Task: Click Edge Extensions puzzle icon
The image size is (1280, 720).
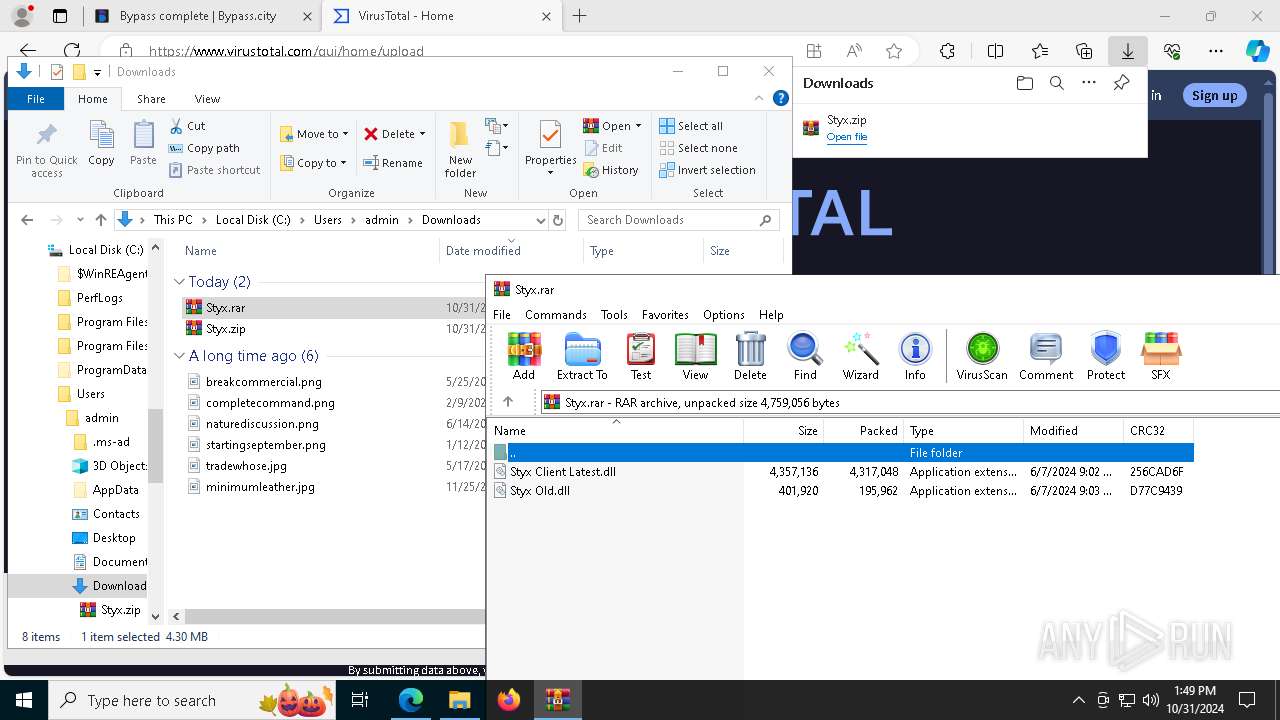Action: coord(947,51)
